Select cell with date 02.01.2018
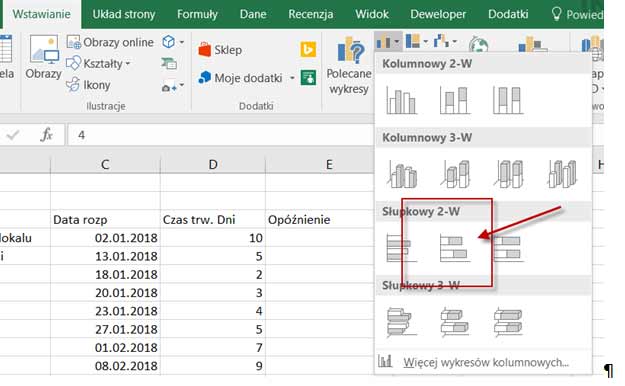This screenshot has height=386, width=625. tap(105, 238)
